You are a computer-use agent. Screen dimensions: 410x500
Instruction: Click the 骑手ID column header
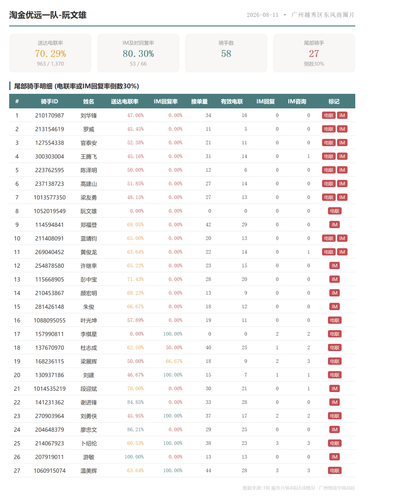tap(50, 101)
